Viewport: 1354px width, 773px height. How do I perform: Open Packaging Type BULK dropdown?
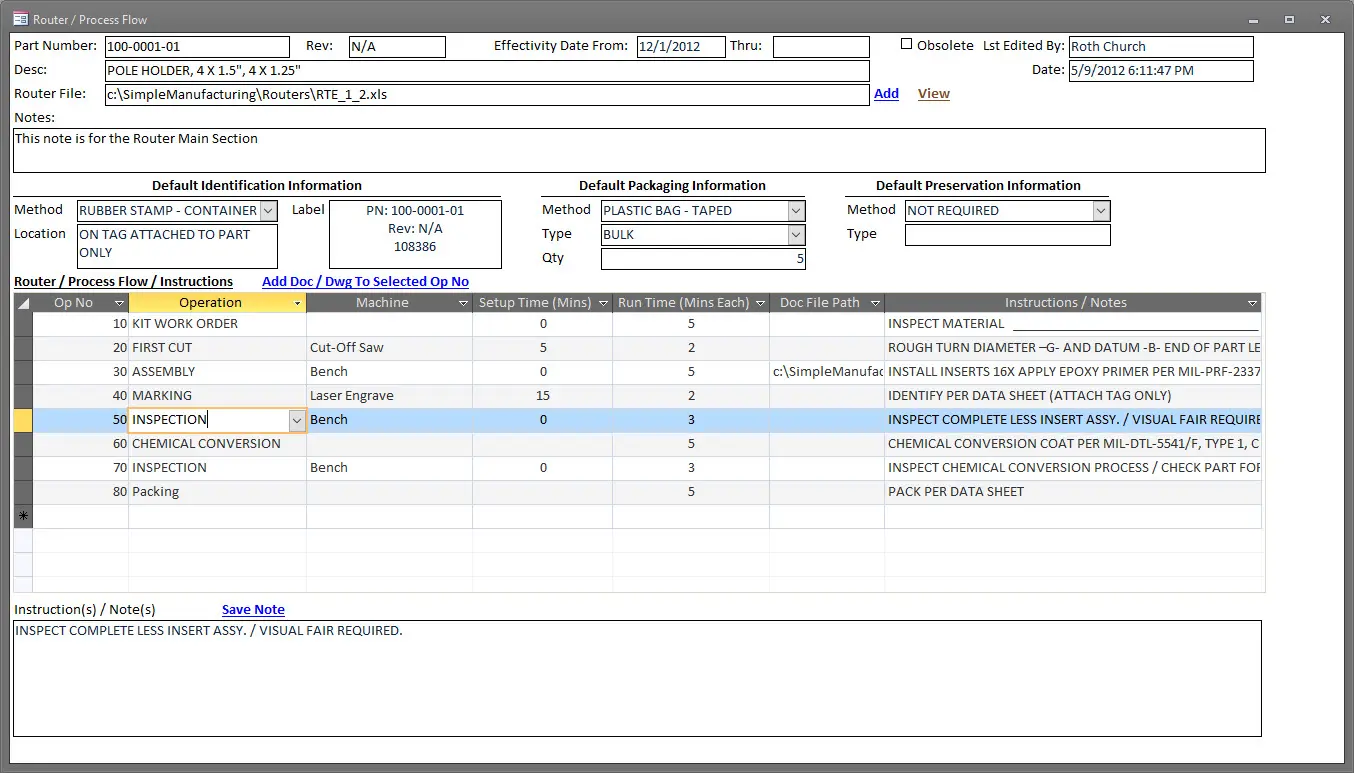796,235
